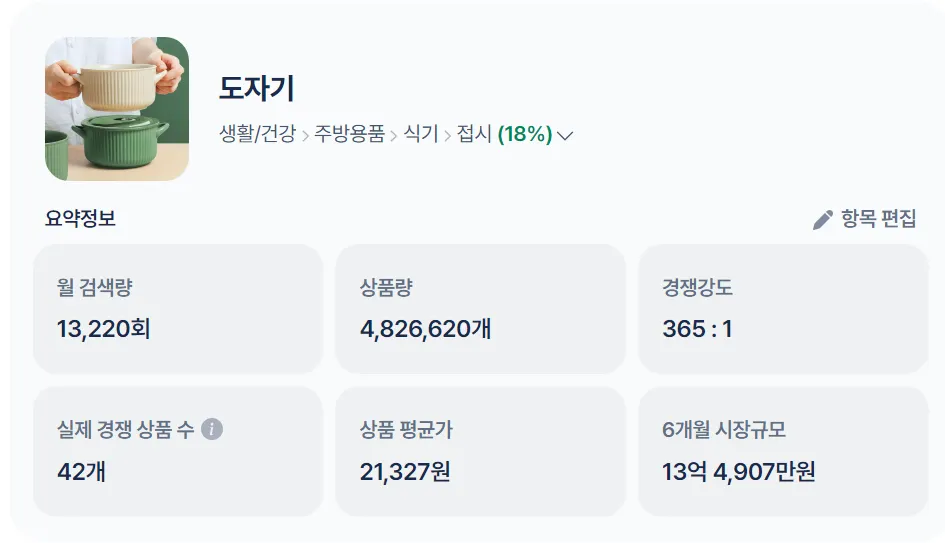Select the 상품량 summary card
This screenshot has width=945, height=543.
pyautogui.click(x=480, y=309)
